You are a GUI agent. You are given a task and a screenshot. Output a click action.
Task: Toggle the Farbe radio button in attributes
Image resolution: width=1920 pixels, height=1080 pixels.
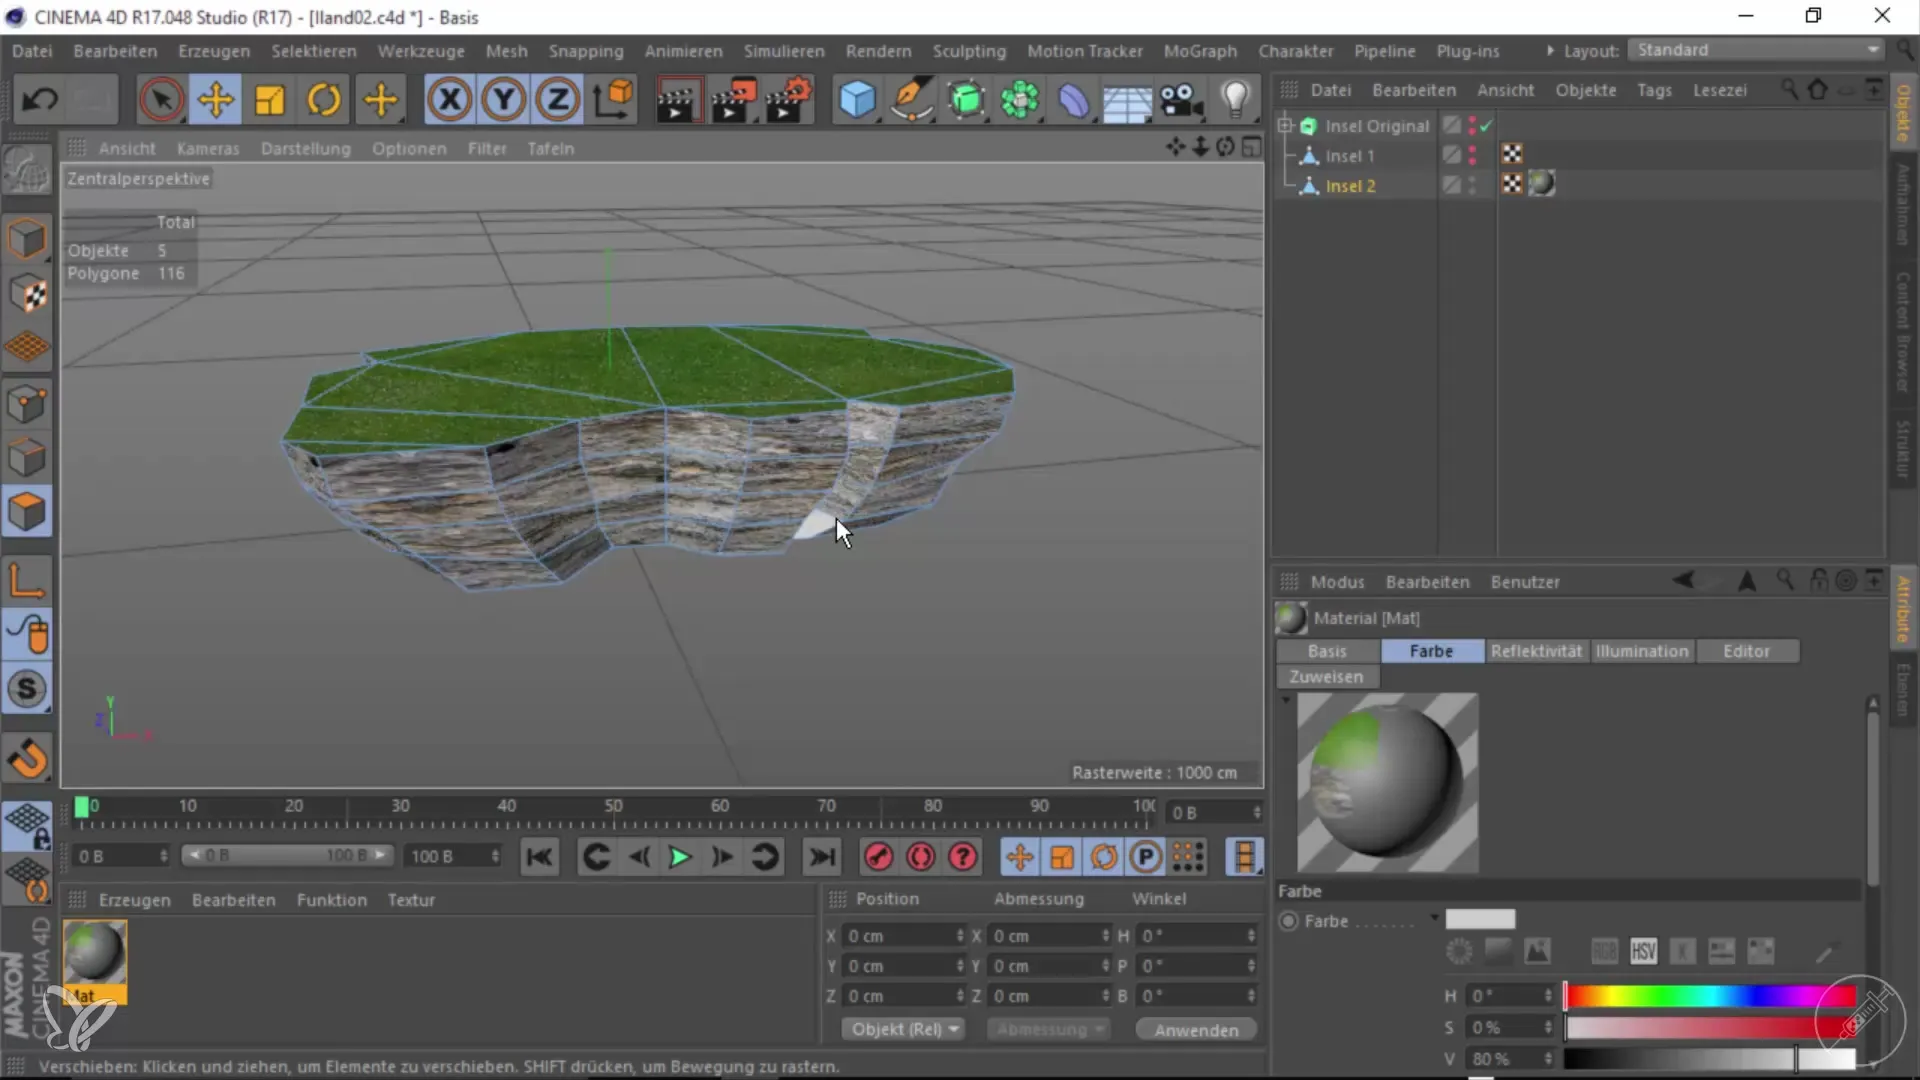coord(1289,921)
